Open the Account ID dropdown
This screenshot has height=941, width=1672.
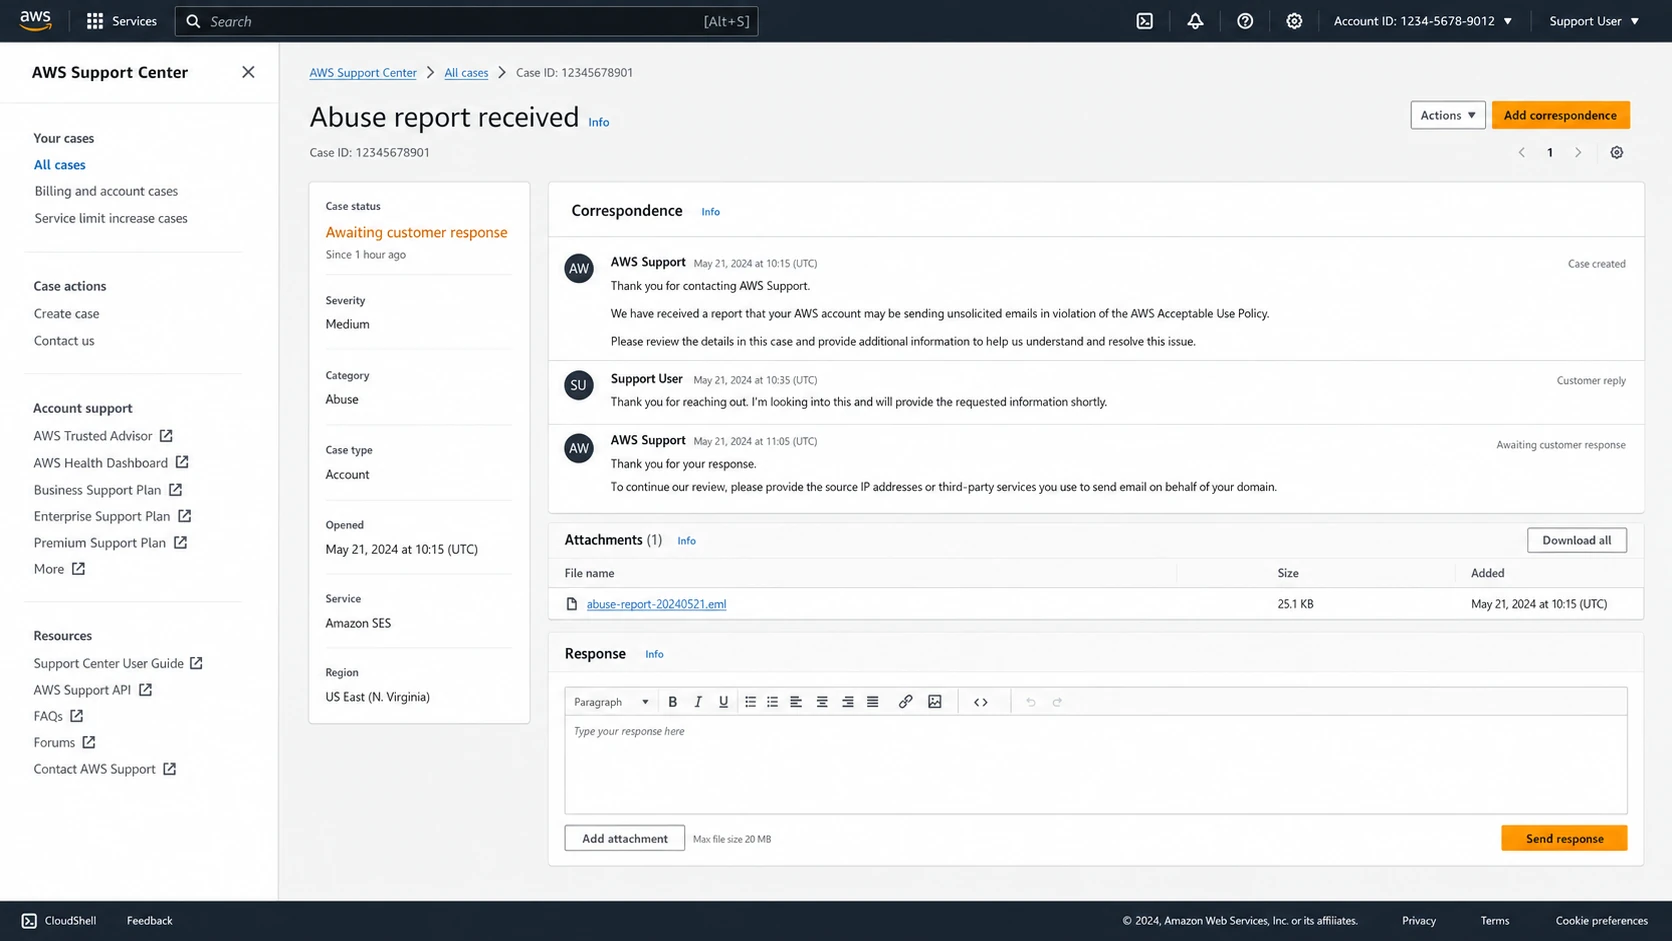pos(1423,21)
